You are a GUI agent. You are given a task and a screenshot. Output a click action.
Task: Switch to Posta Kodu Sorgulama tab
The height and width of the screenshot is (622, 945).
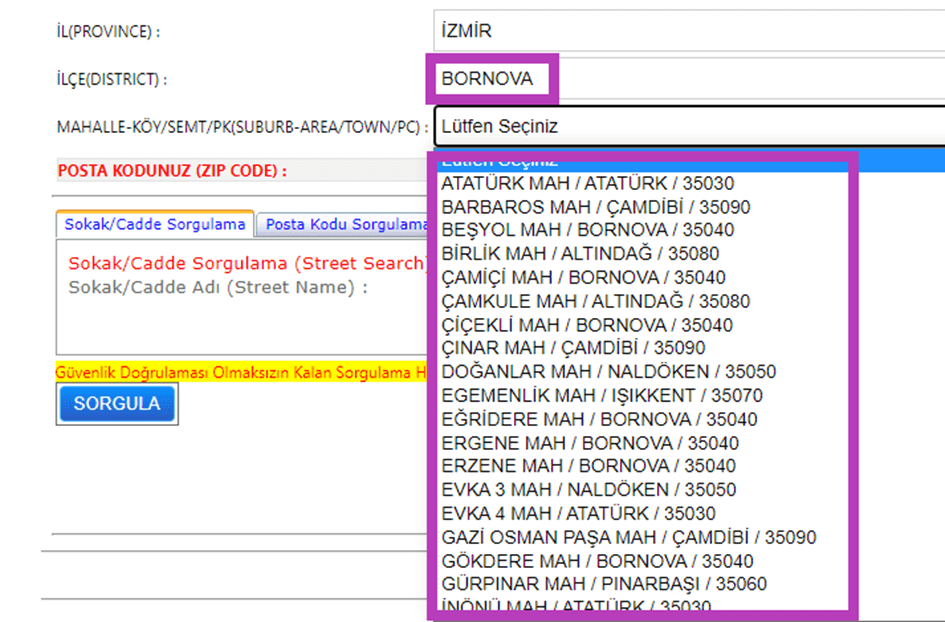point(344,225)
